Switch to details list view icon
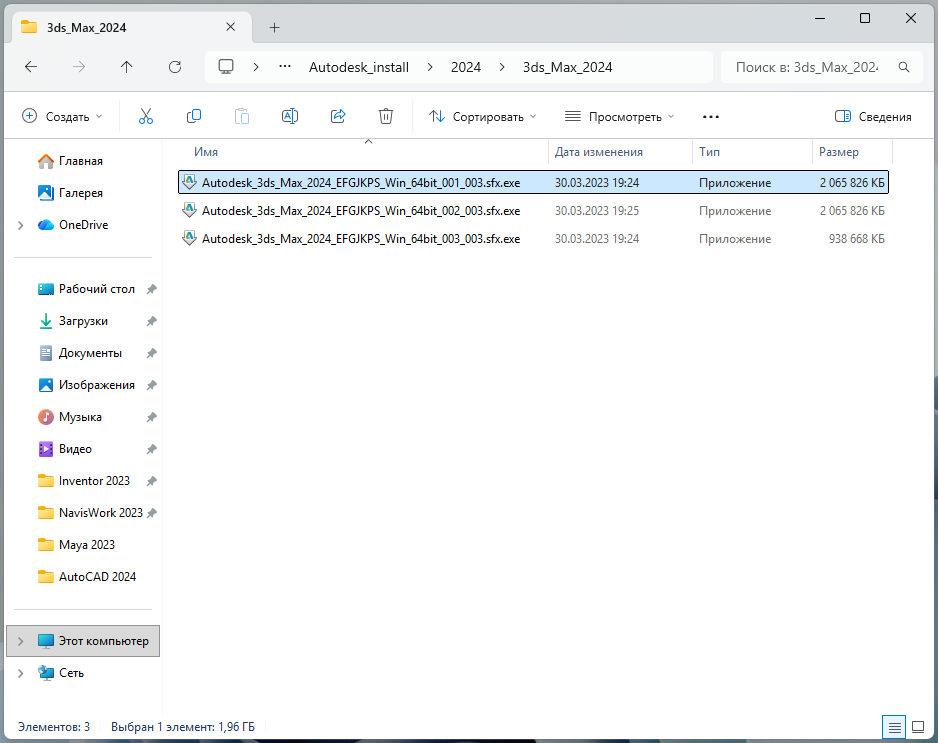 coord(894,727)
